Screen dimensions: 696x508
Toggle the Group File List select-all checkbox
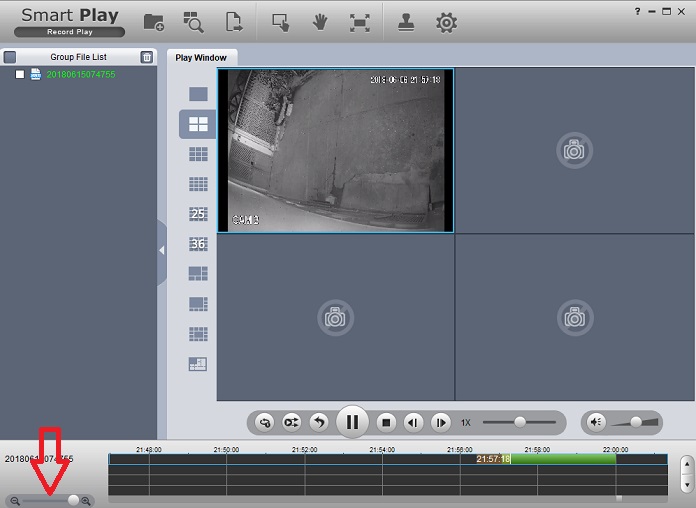tap(10, 57)
